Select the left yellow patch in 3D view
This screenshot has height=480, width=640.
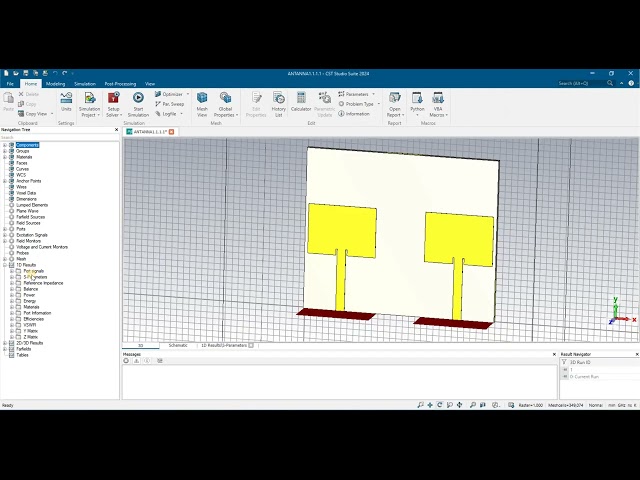point(342,231)
